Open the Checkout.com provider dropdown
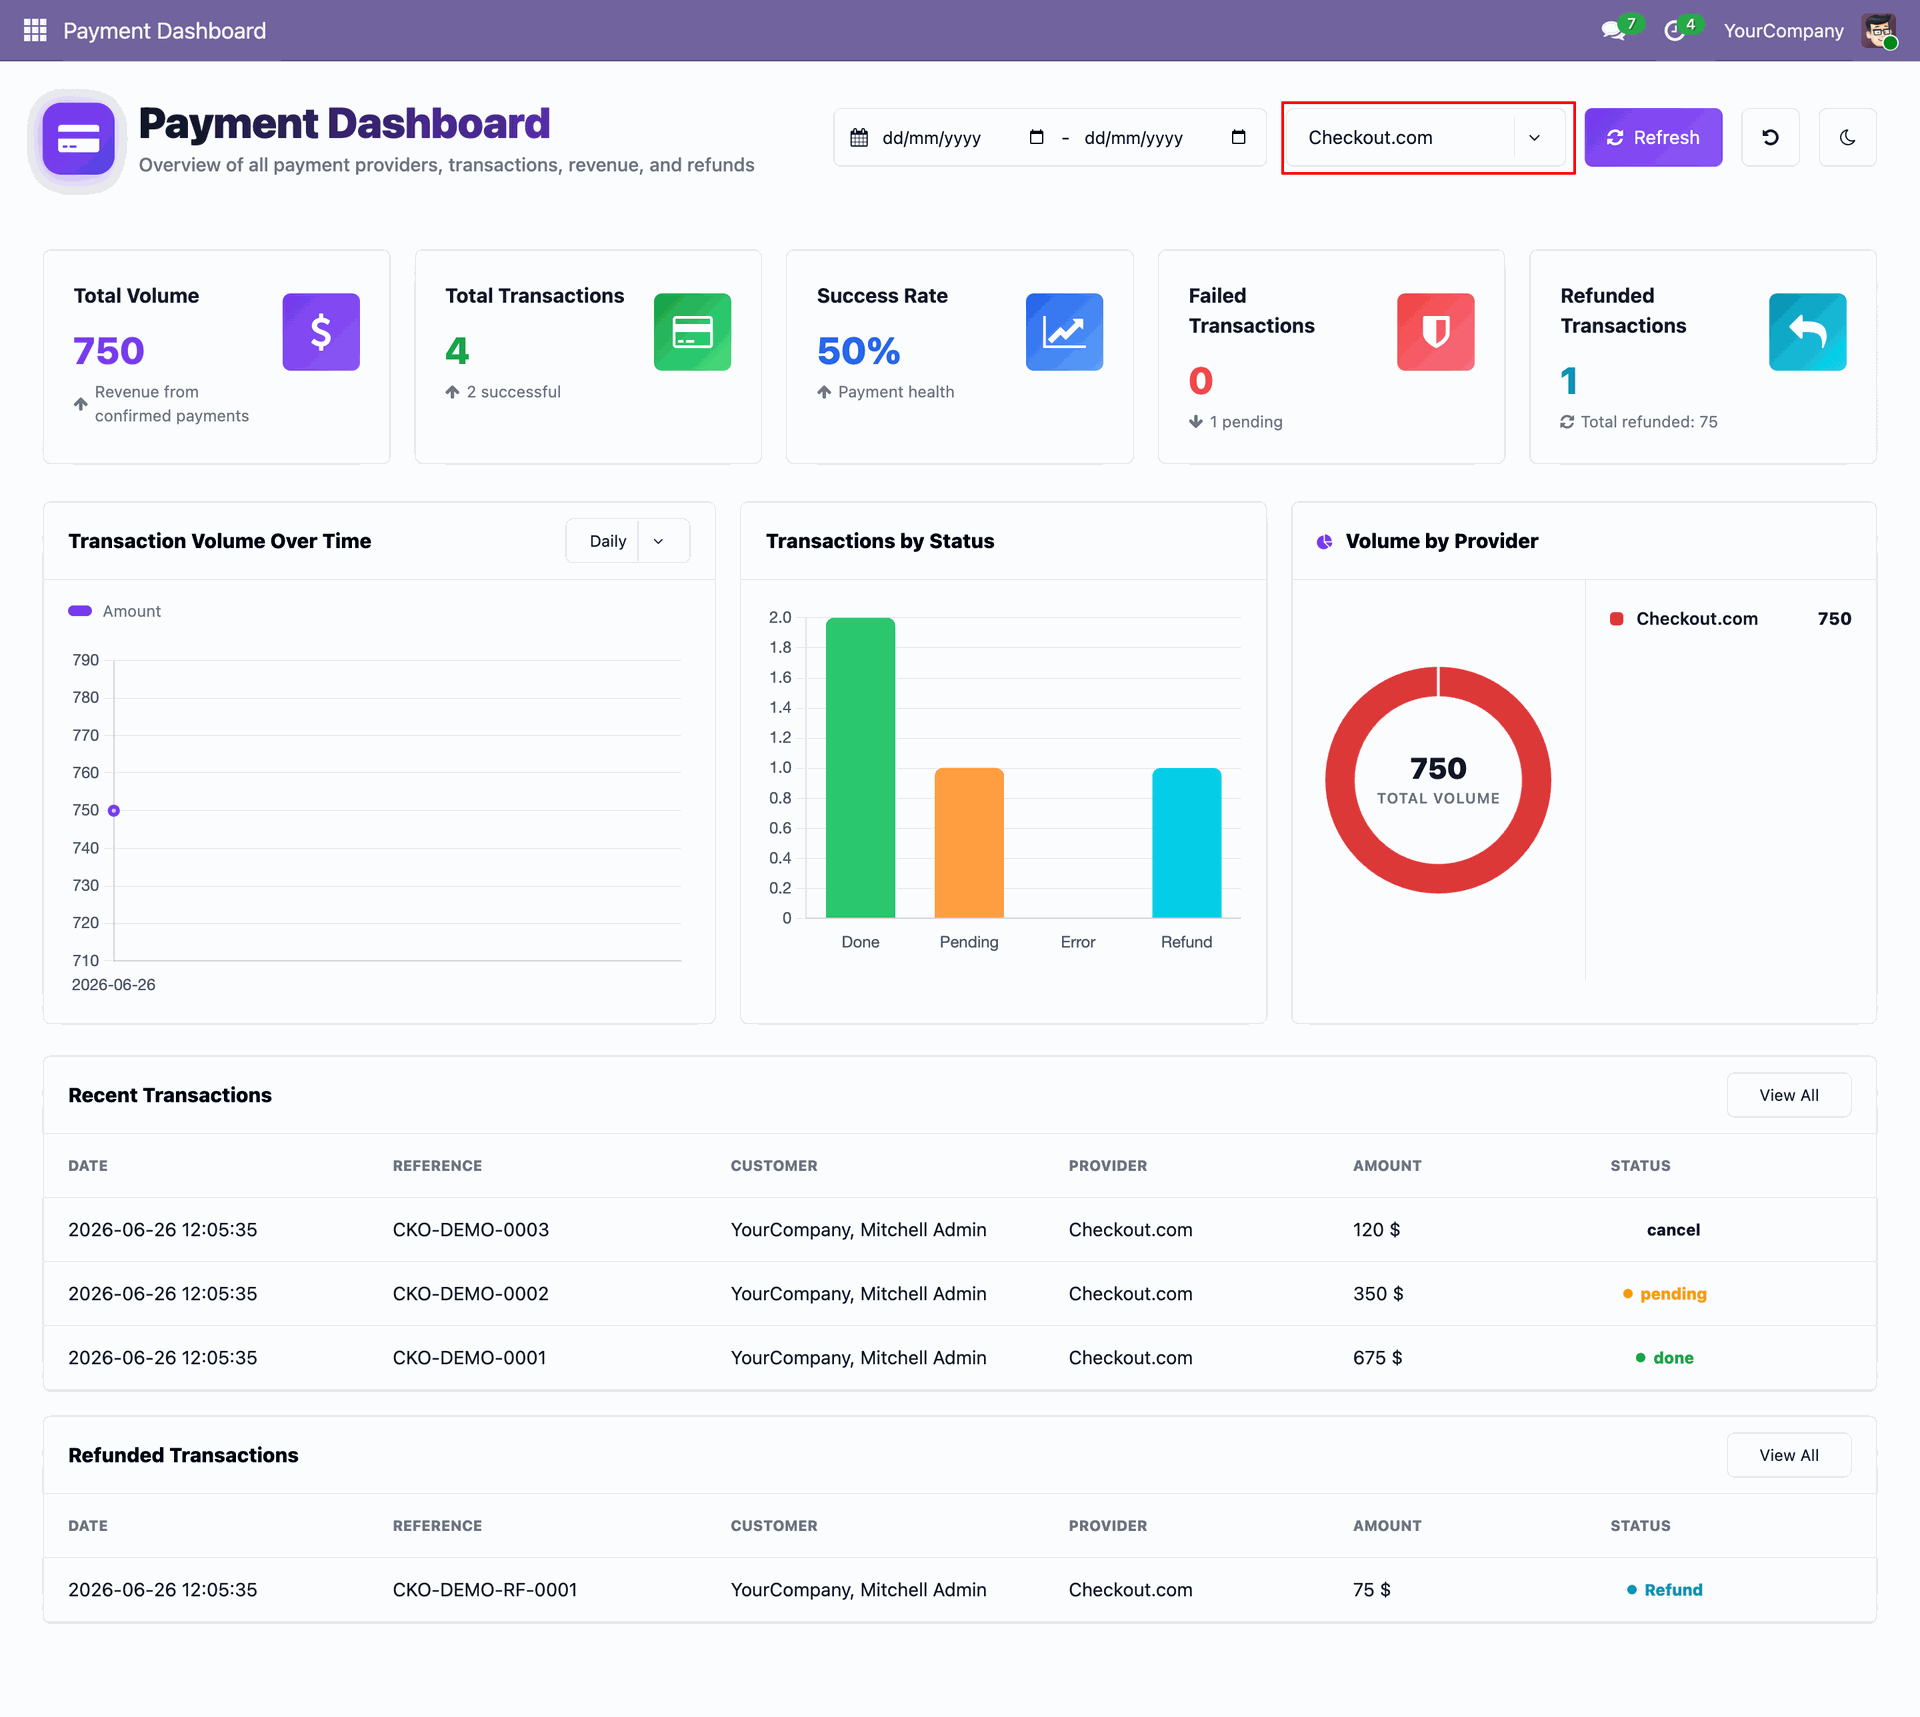Viewport: 1920px width, 1717px height. 1427,137
